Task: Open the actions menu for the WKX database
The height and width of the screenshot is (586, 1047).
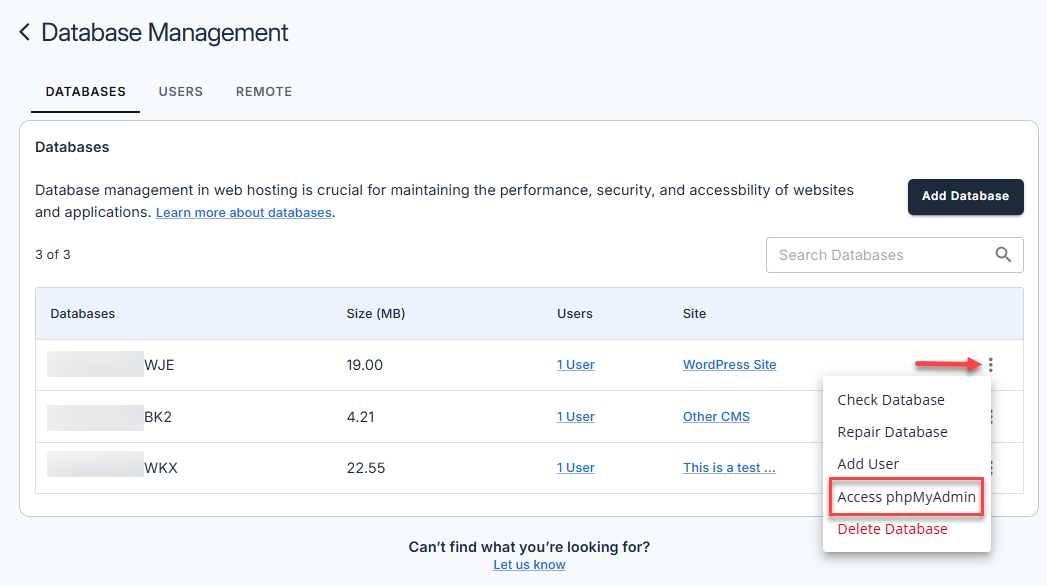Action: (x=989, y=467)
